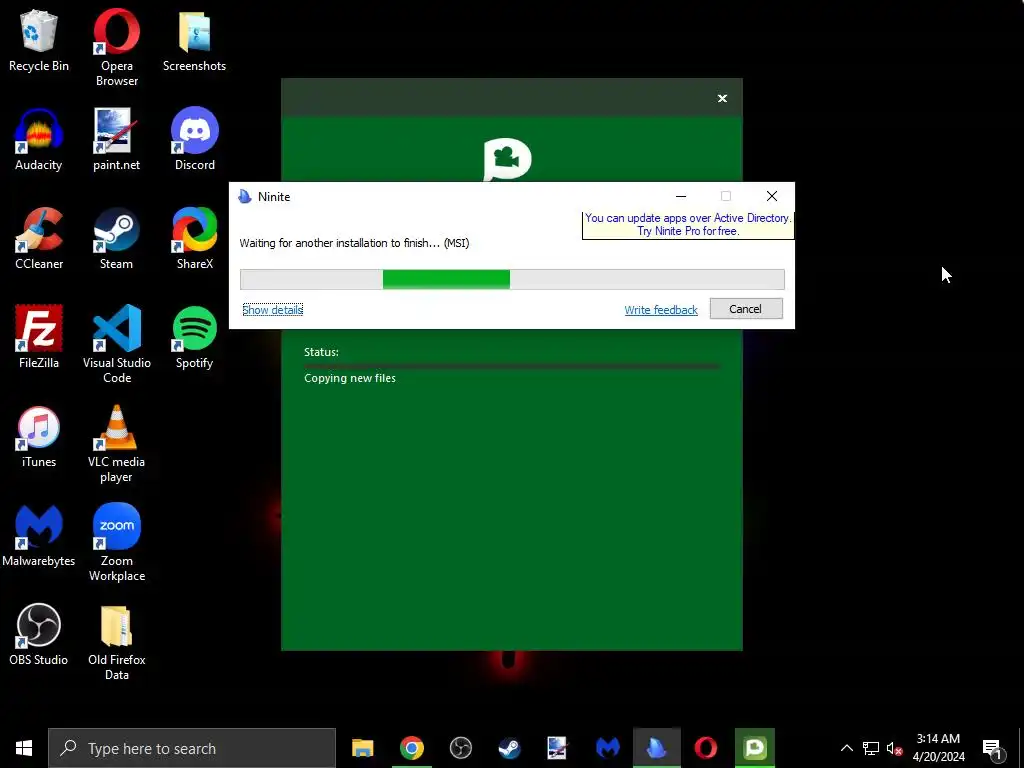The image size is (1024, 768).
Task: Select the OBS Studio desktop shortcut
Action: pos(39,634)
